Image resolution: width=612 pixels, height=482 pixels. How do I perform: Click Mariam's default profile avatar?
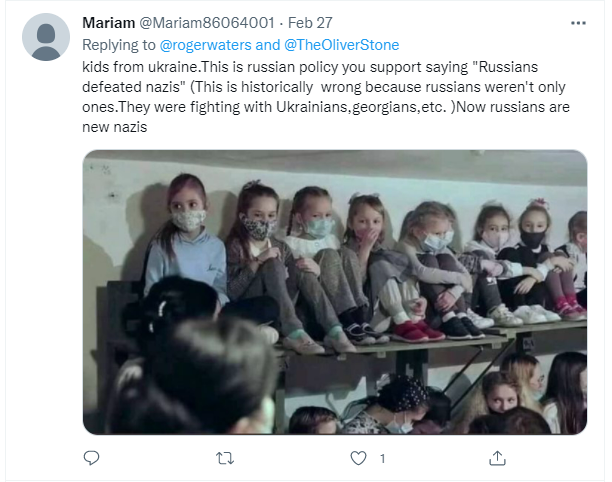46,37
